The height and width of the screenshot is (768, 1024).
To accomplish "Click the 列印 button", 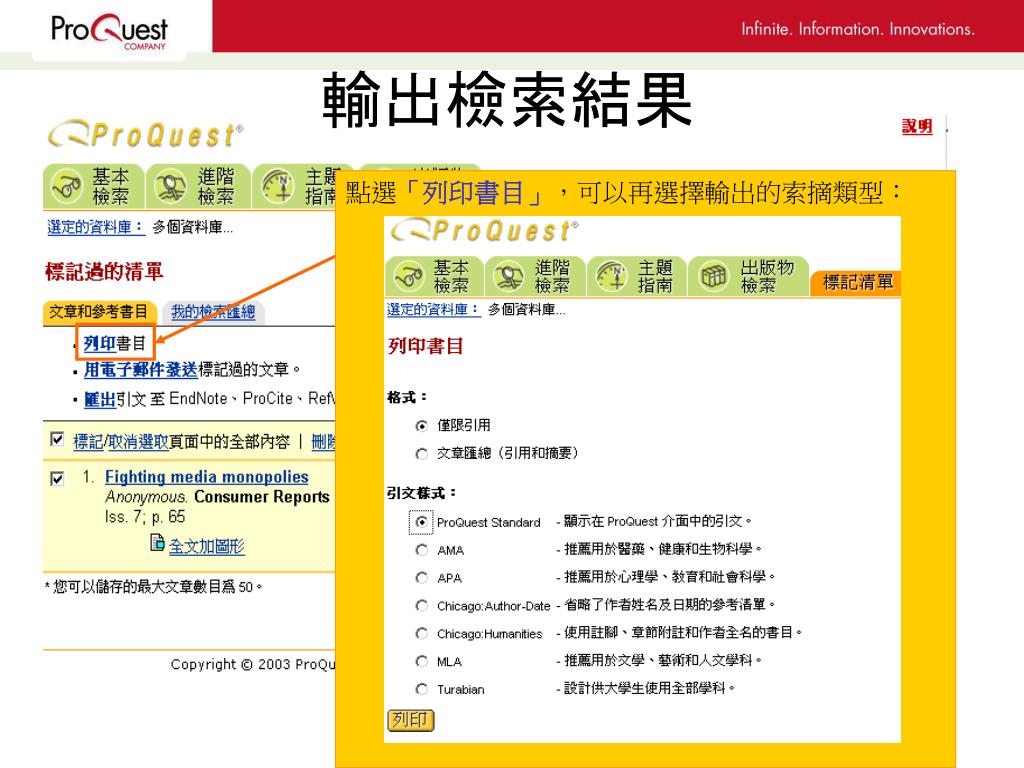I will [x=411, y=720].
